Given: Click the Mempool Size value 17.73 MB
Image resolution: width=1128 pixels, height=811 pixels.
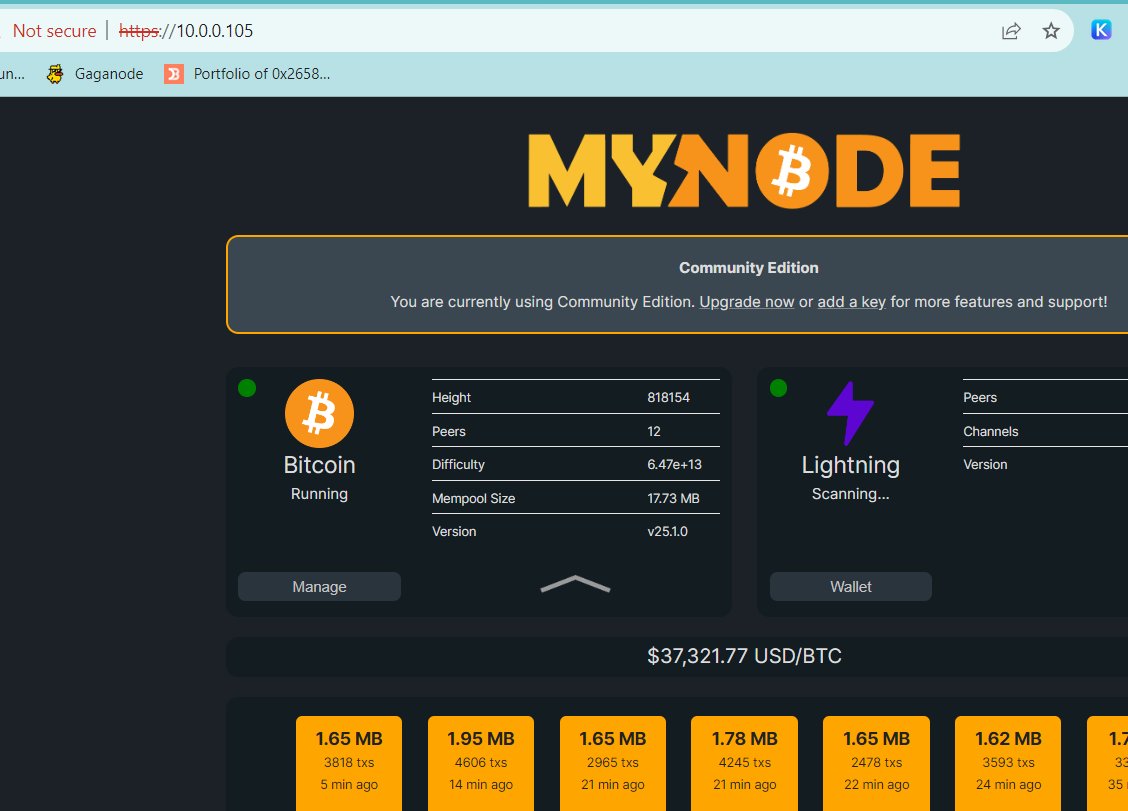Looking at the screenshot, I should (x=673, y=499).
